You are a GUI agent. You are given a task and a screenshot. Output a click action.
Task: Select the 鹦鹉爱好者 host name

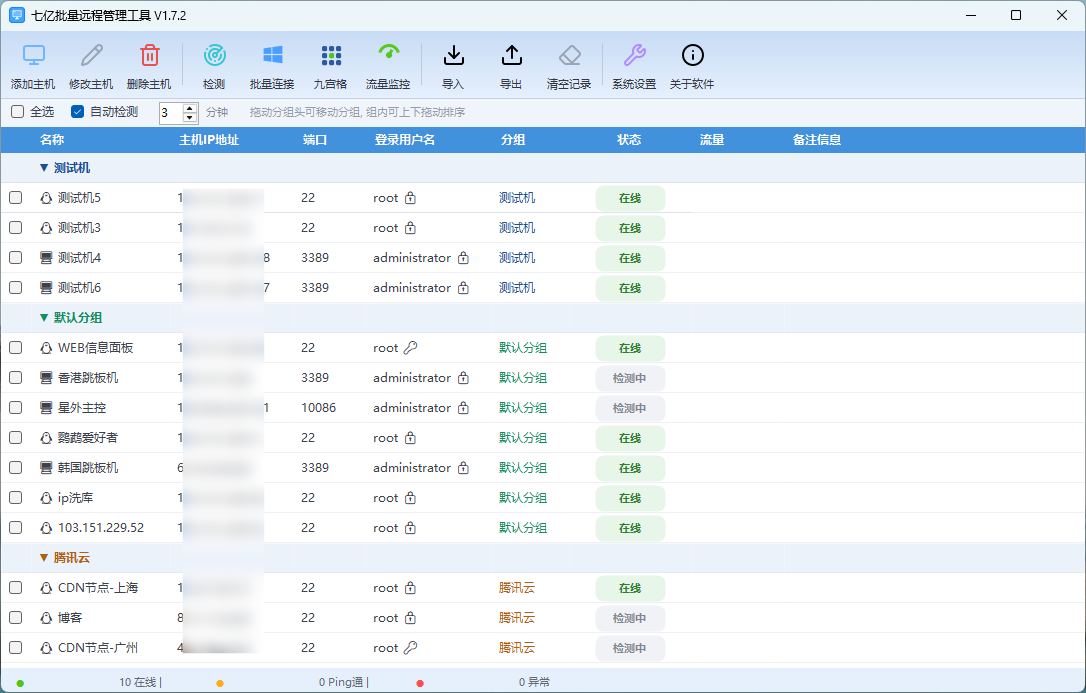click(88, 438)
